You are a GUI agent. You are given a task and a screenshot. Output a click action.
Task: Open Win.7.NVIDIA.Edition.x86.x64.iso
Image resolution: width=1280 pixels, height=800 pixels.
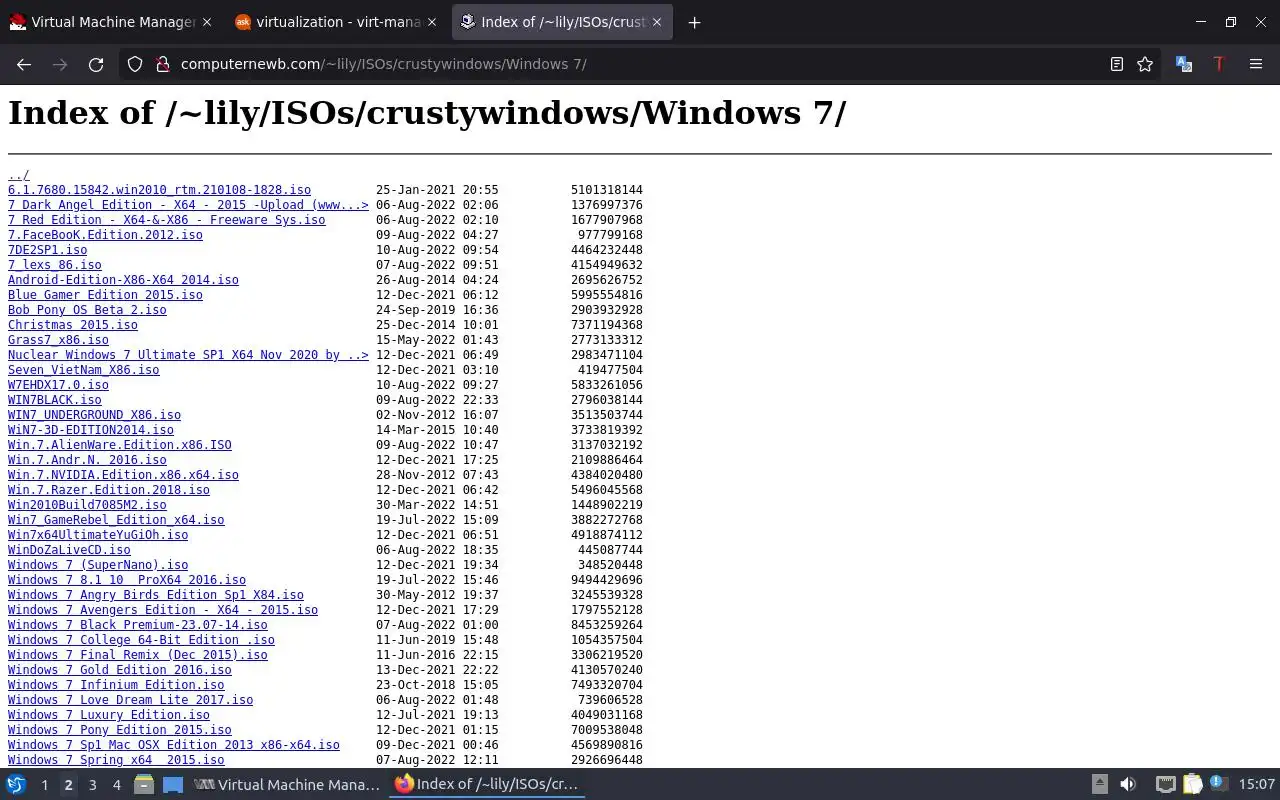pyautogui.click(x=123, y=475)
